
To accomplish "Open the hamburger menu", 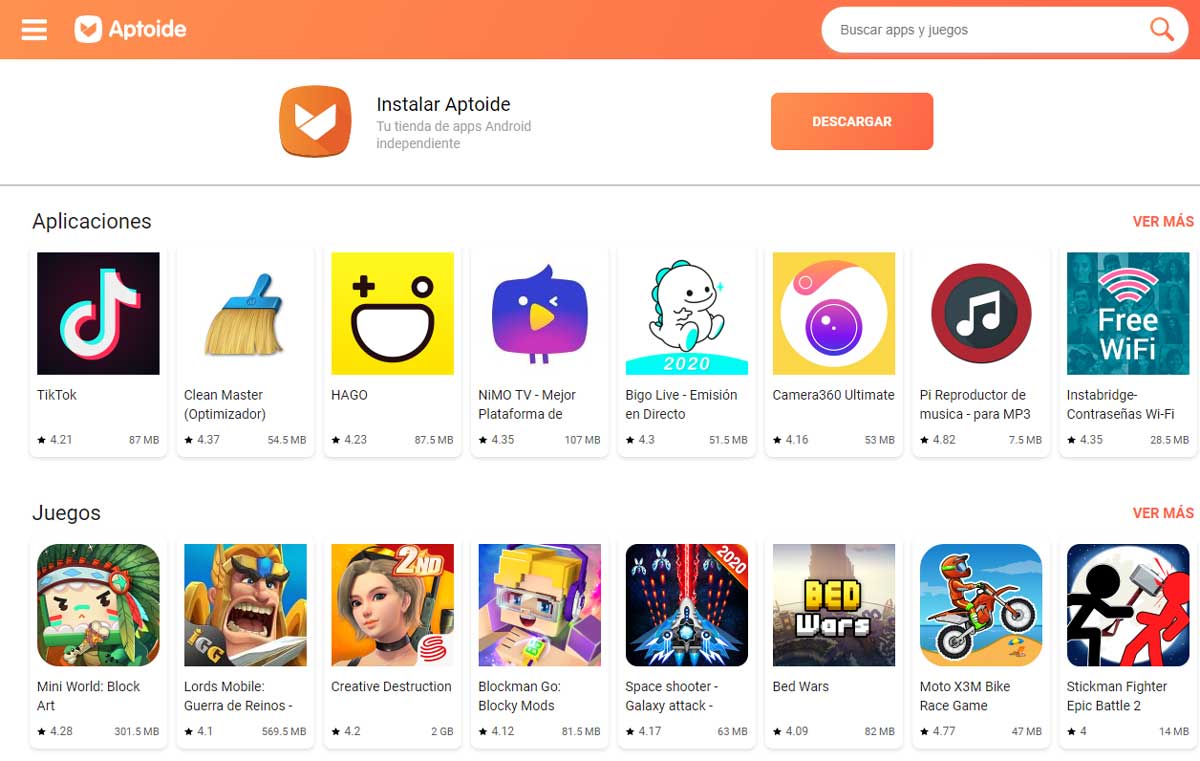I will coord(34,29).
